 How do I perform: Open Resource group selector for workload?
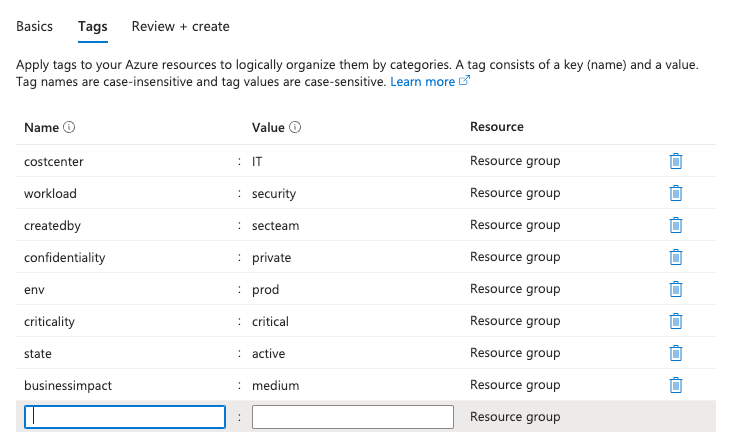point(515,193)
